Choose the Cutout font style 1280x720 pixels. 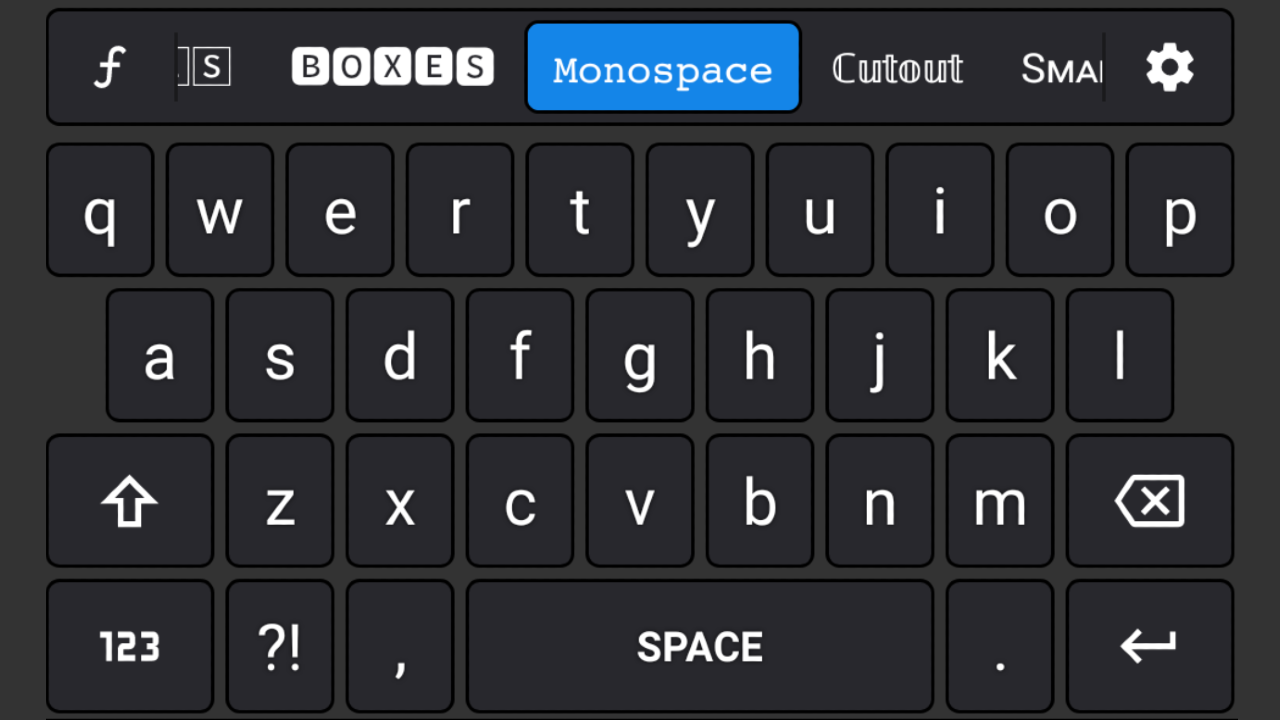pos(897,68)
